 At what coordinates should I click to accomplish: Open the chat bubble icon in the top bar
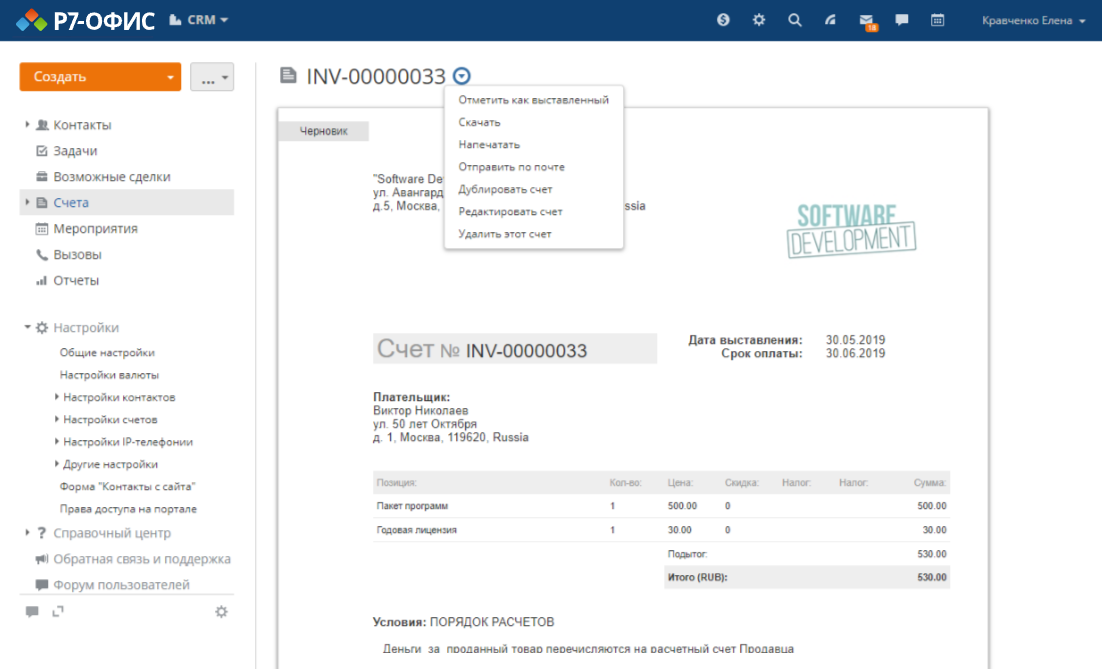coord(901,19)
